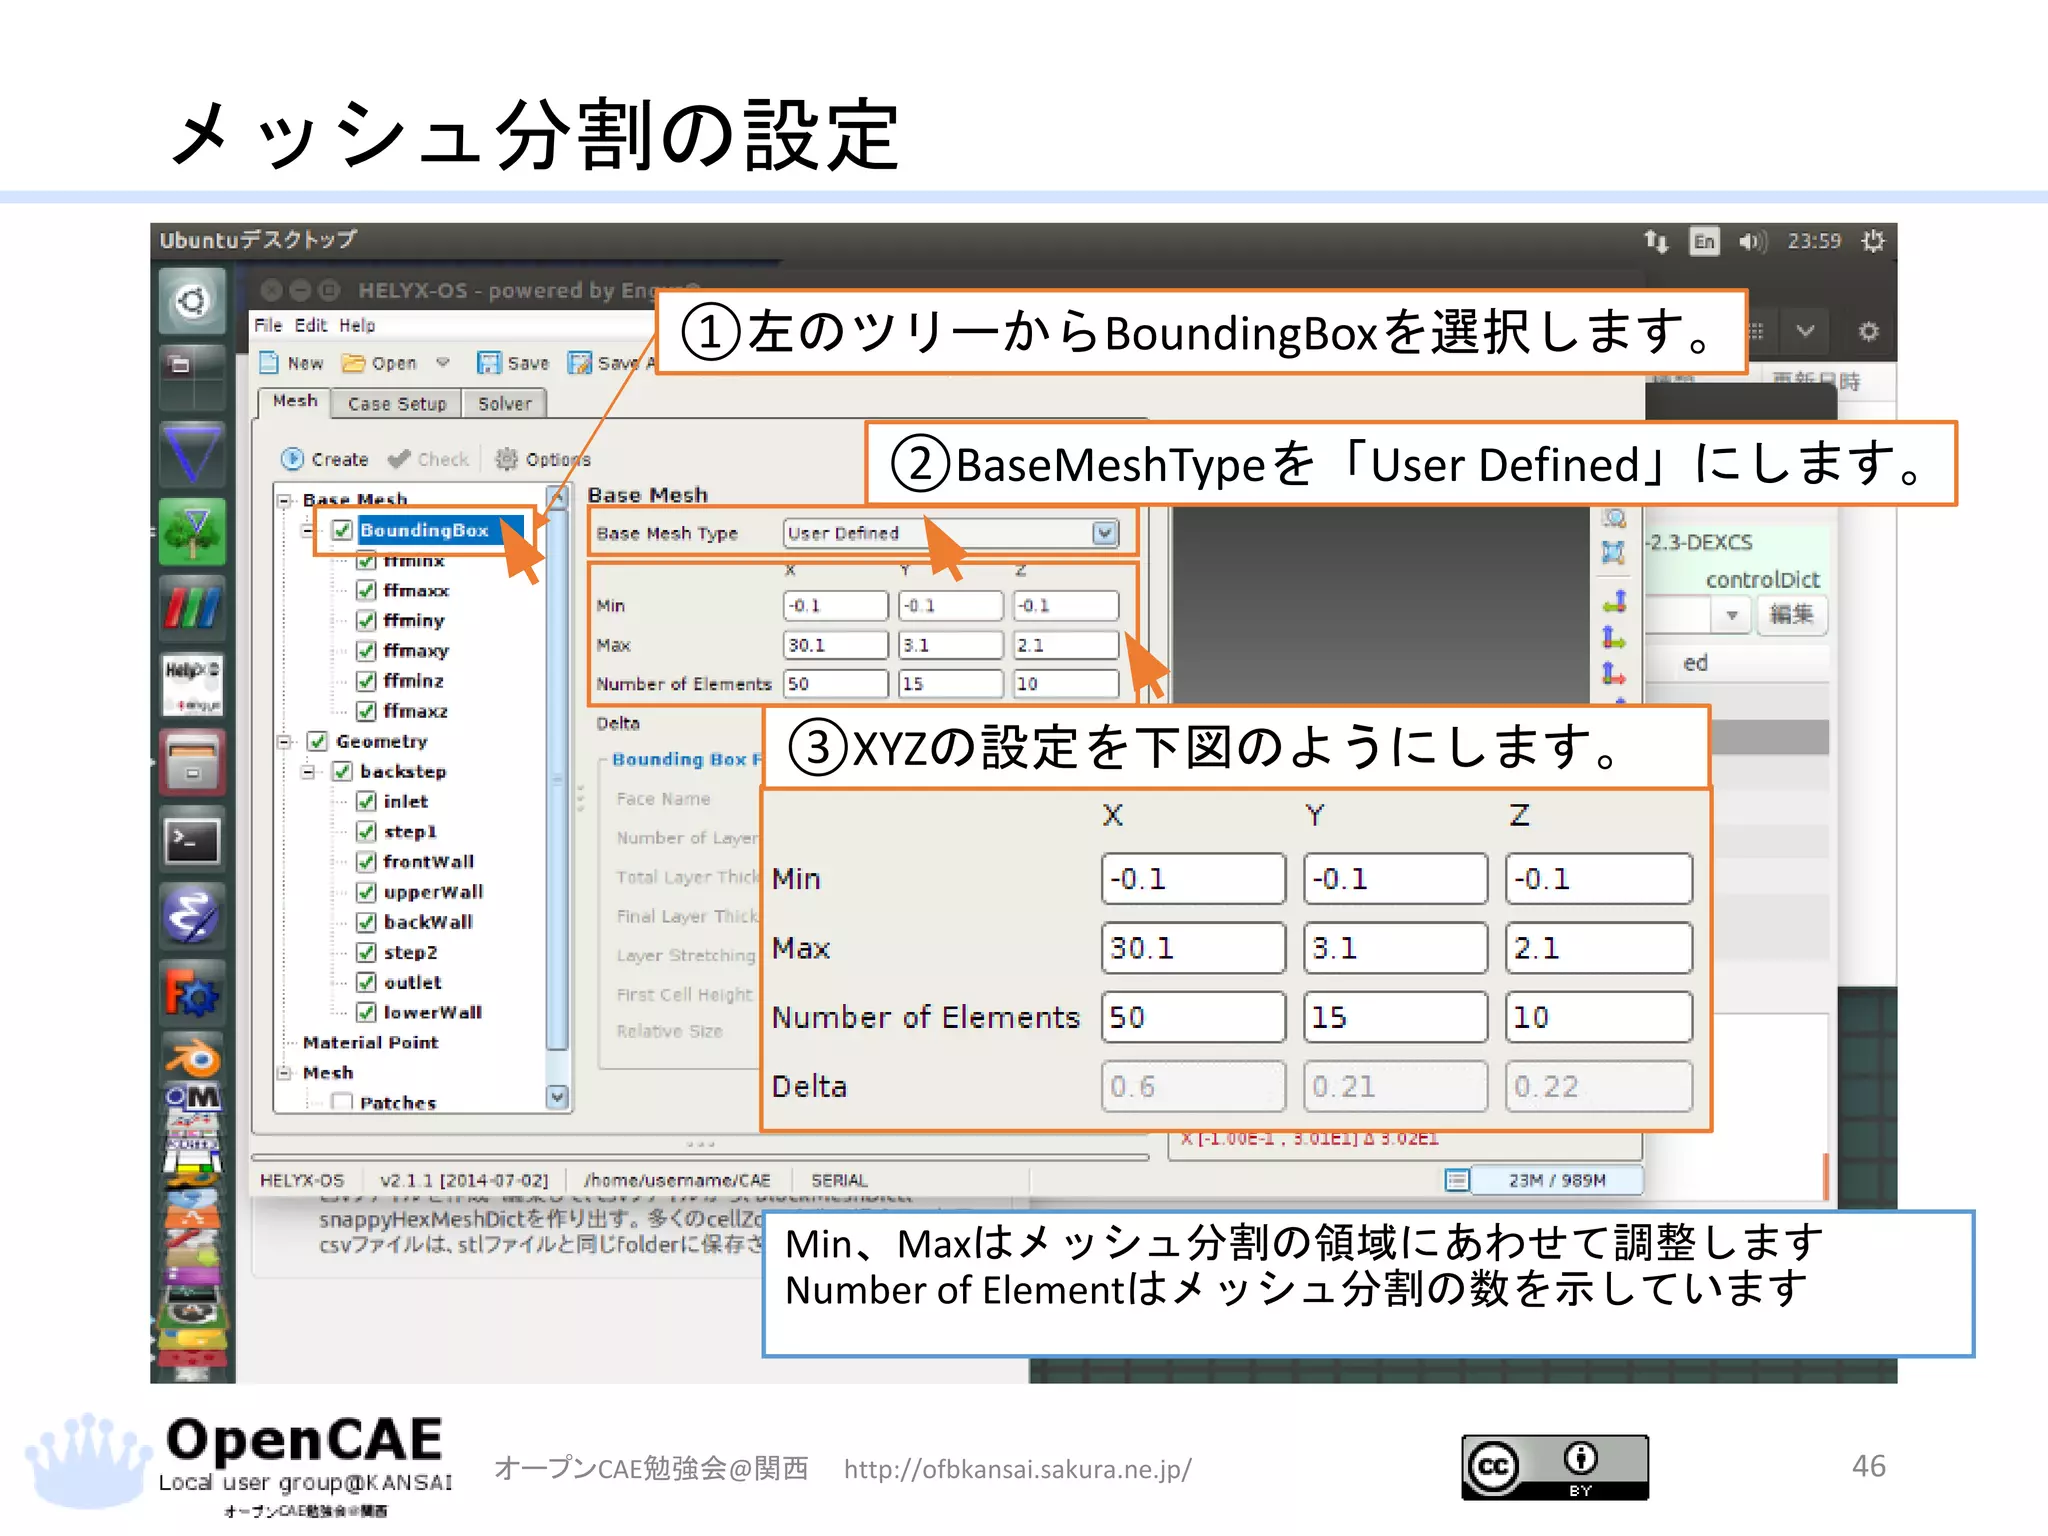Open the file cabinet launcher icon
This screenshot has width=2048, height=1536.
(192, 761)
